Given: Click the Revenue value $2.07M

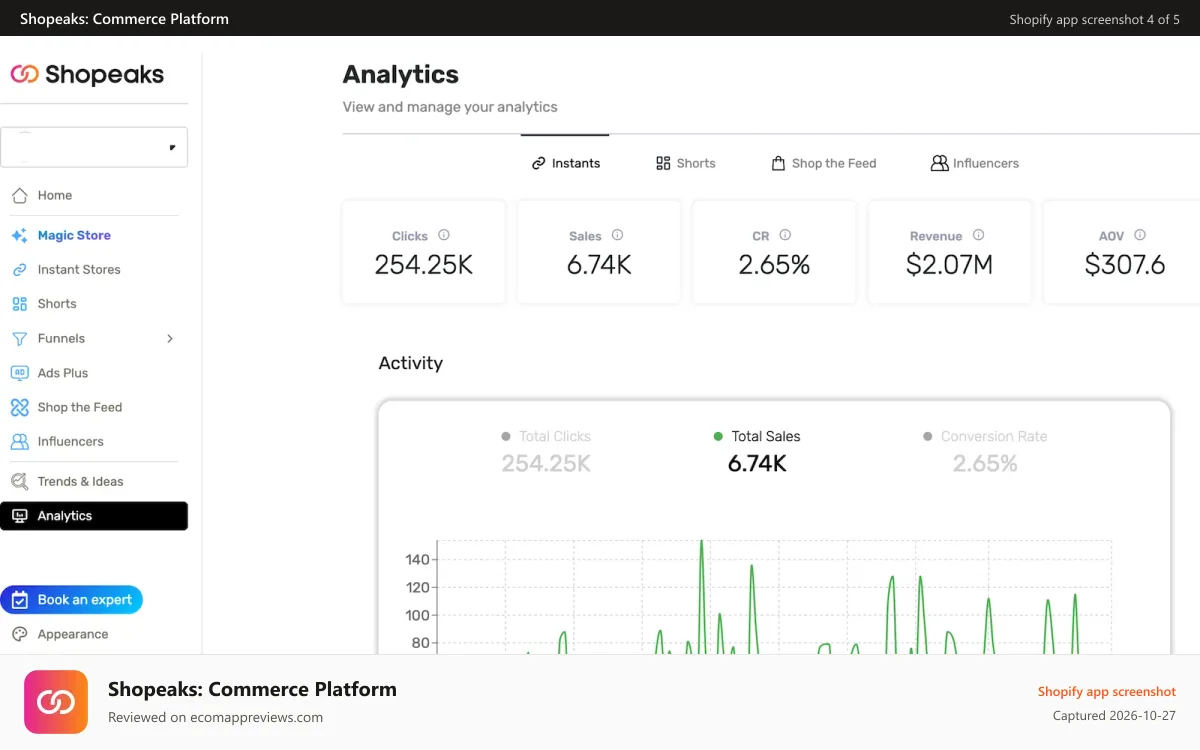Looking at the screenshot, I should click(x=949, y=265).
